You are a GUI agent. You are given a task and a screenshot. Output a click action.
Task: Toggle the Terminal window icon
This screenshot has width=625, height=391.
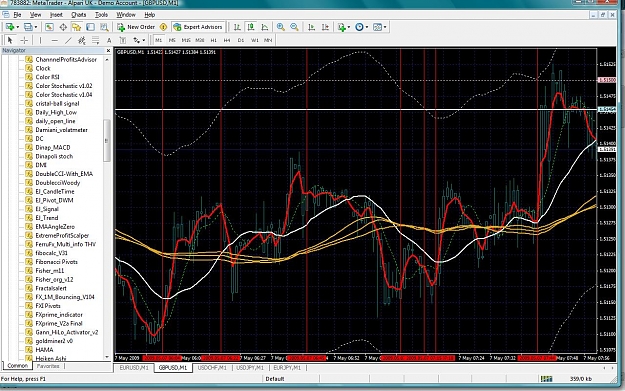[x=90, y=27]
